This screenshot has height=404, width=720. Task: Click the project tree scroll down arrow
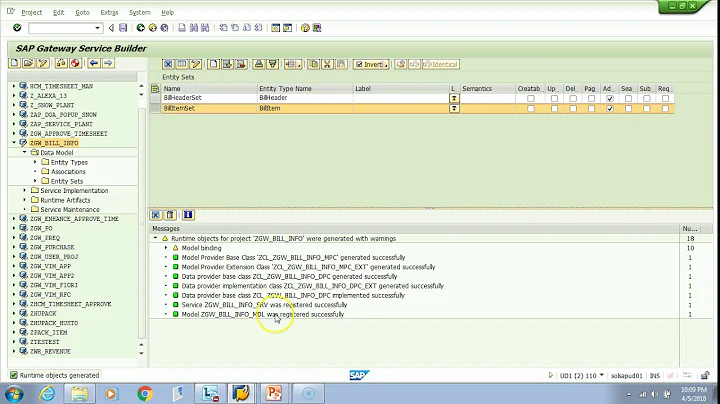[x=141, y=353]
